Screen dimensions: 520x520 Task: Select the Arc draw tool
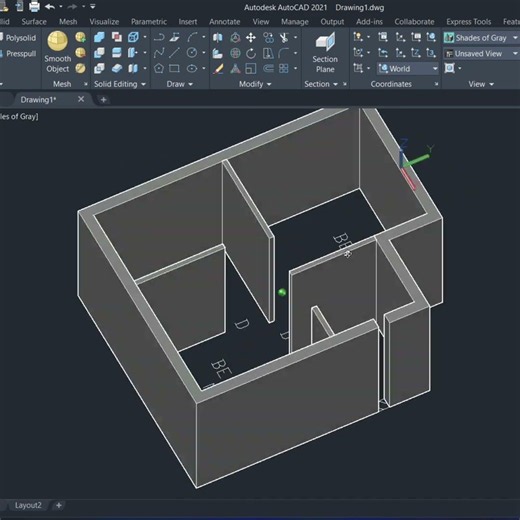192,37
